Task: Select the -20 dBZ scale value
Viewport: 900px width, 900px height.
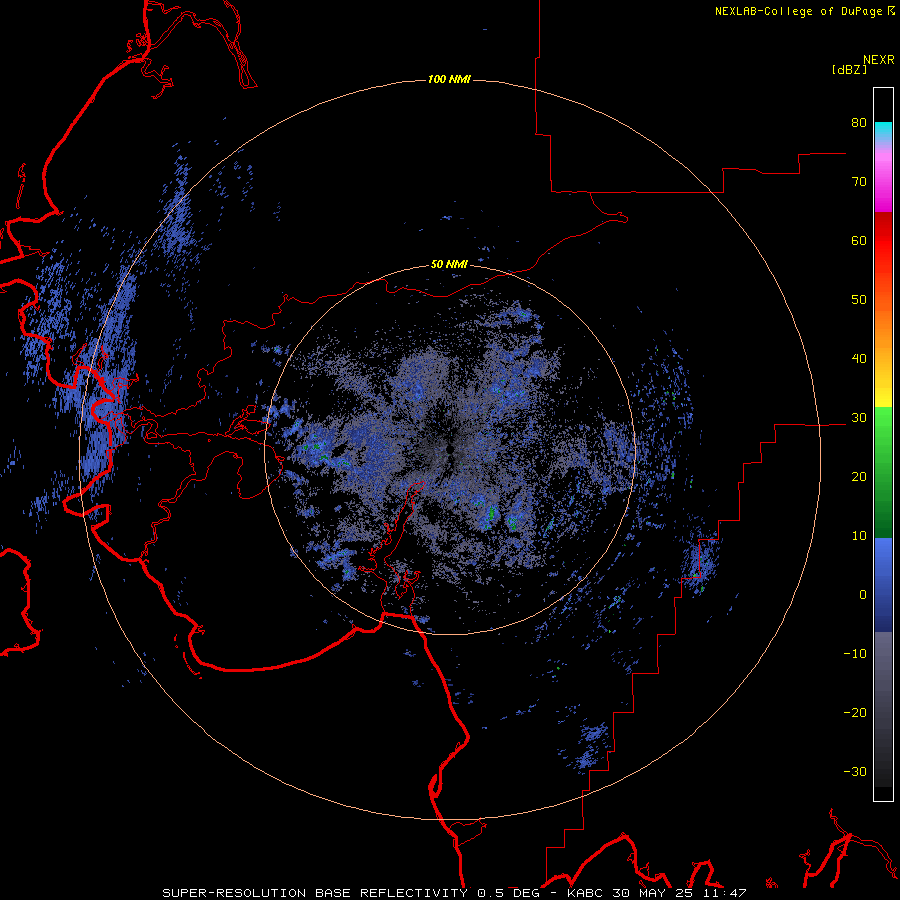Action: coord(855,713)
